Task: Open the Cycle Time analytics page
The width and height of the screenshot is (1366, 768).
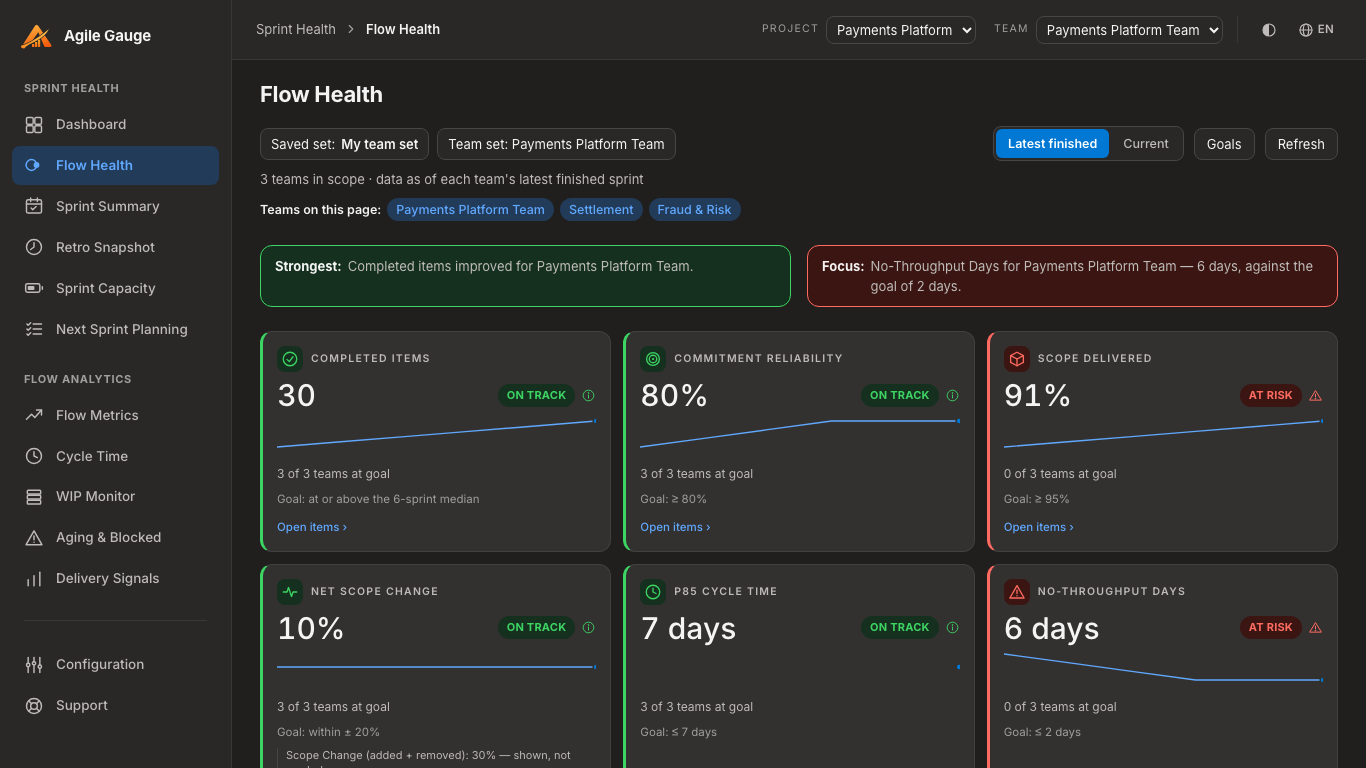Action: tap(115, 457)
